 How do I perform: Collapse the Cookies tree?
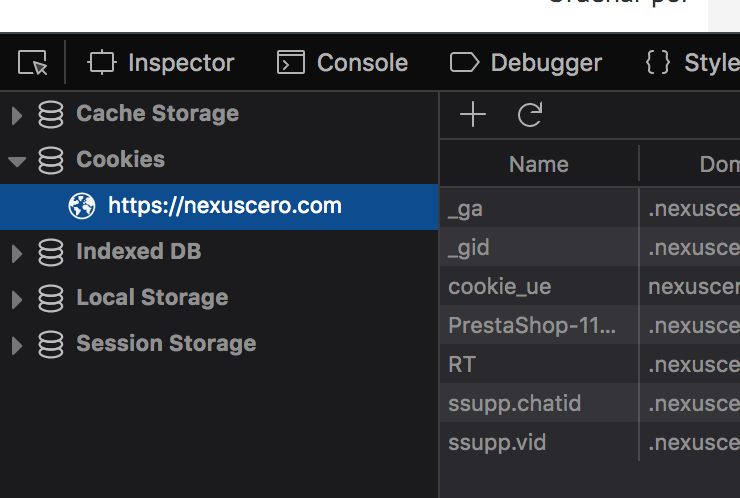[x=17, y=162]
